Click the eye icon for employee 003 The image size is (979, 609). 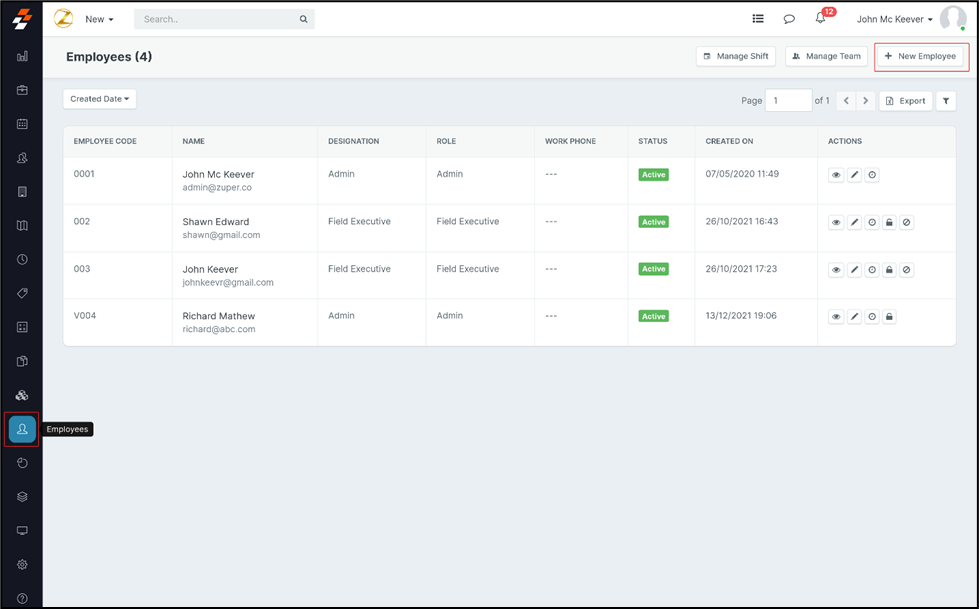click(836, 270)
